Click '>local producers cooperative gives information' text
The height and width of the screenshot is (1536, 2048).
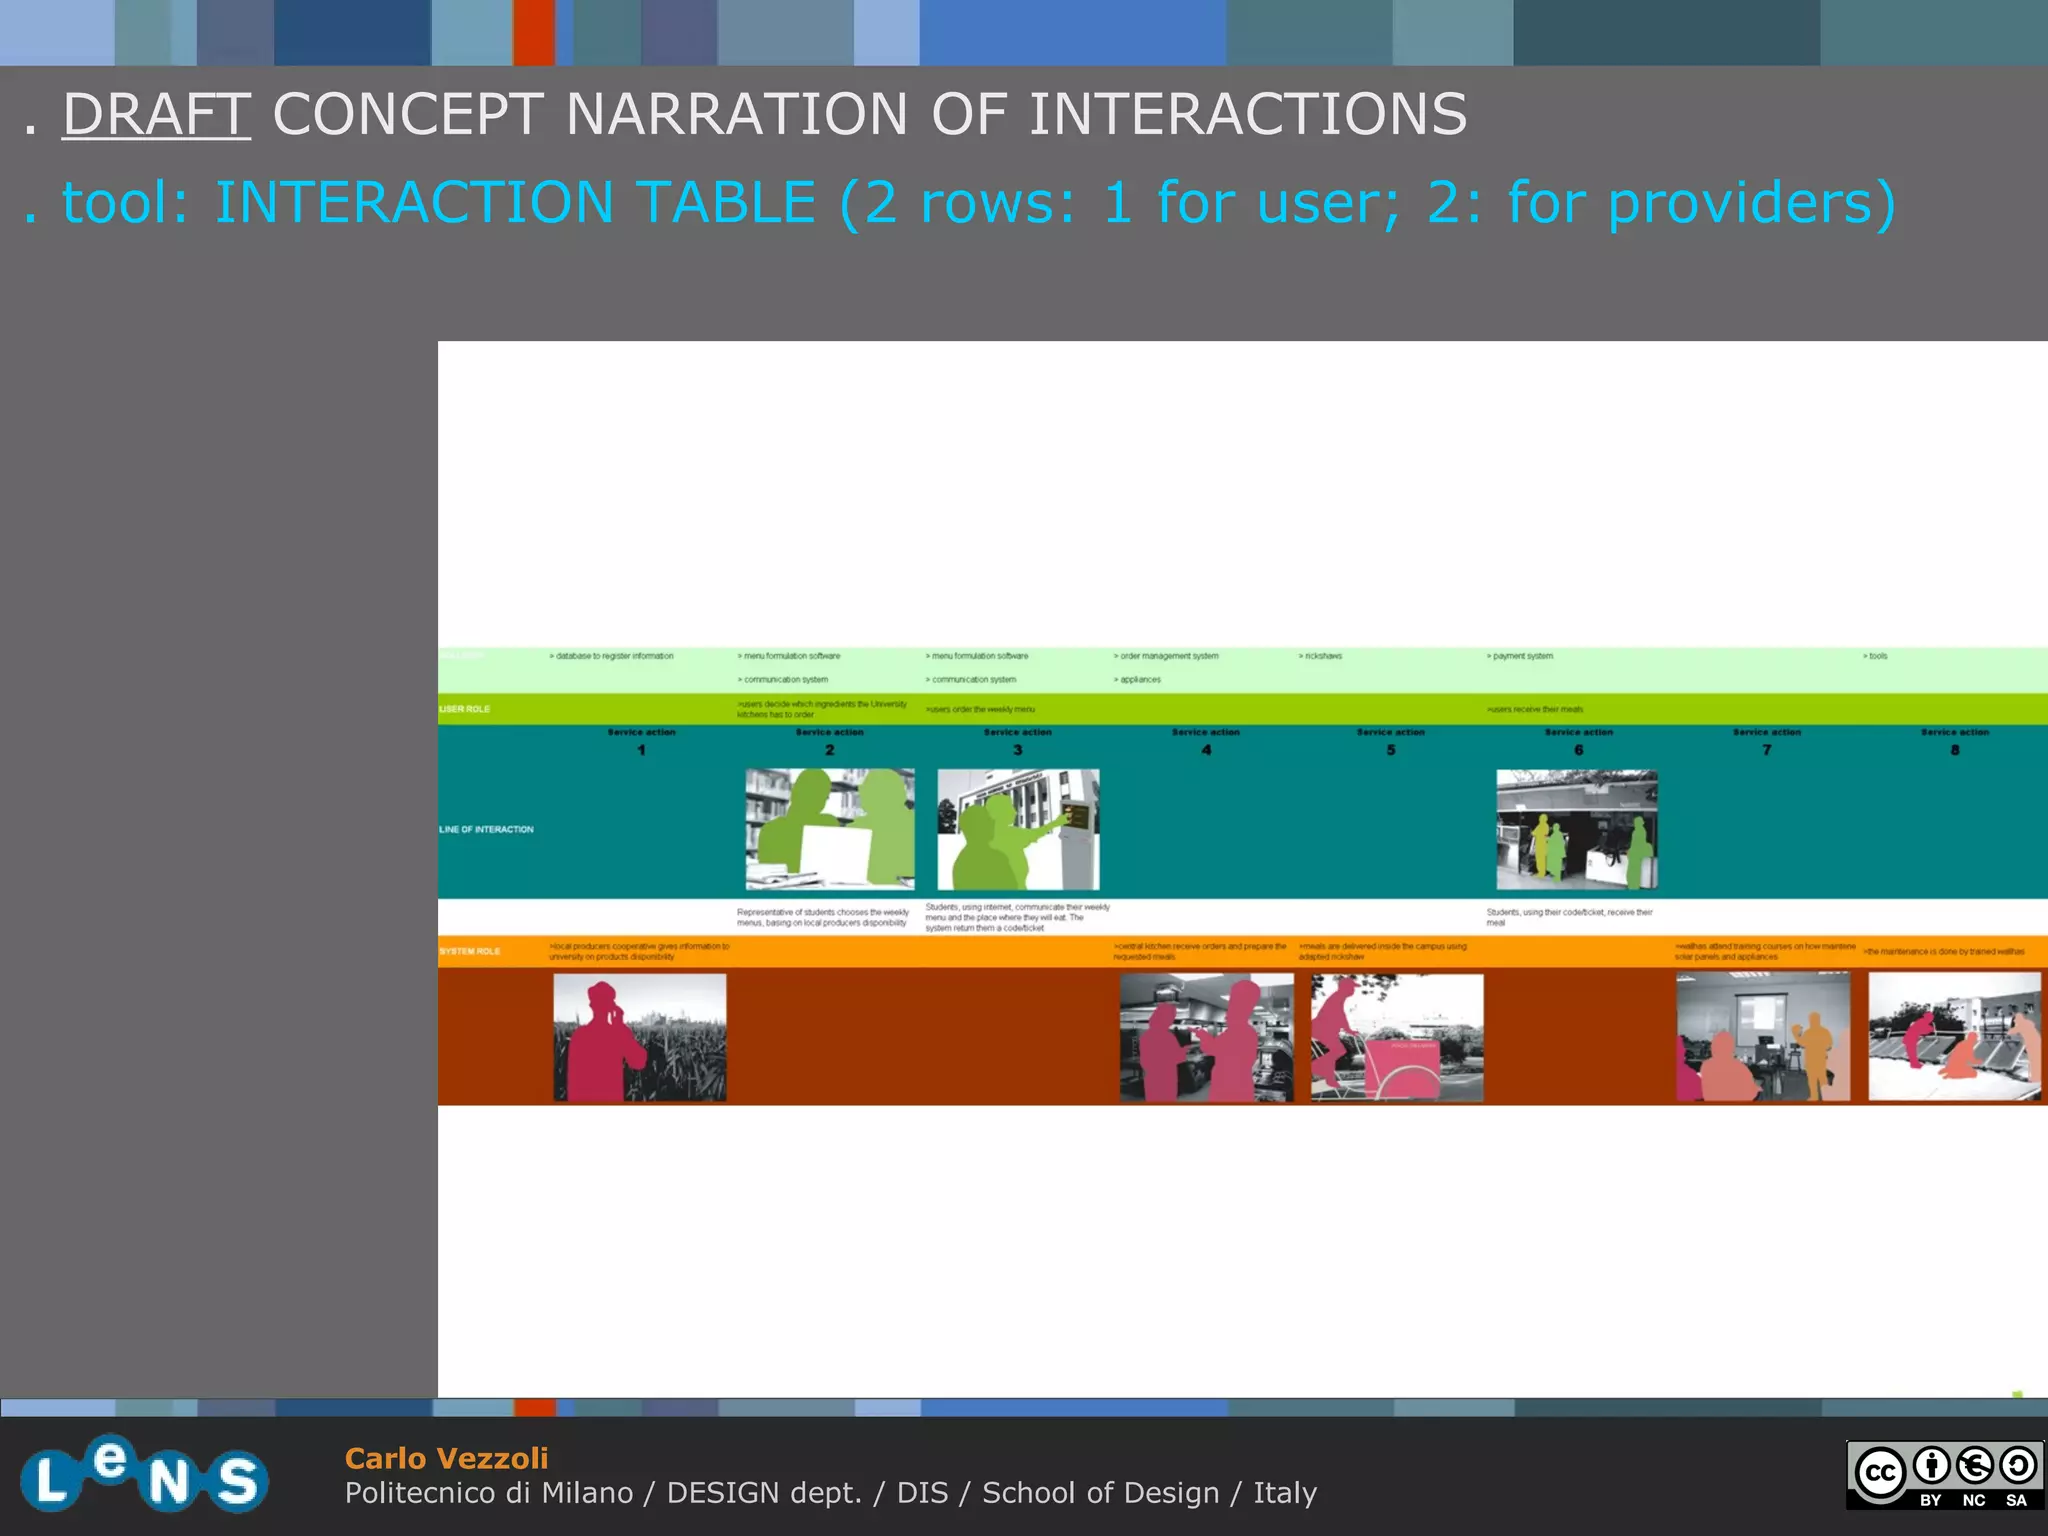tap(639, 951)
